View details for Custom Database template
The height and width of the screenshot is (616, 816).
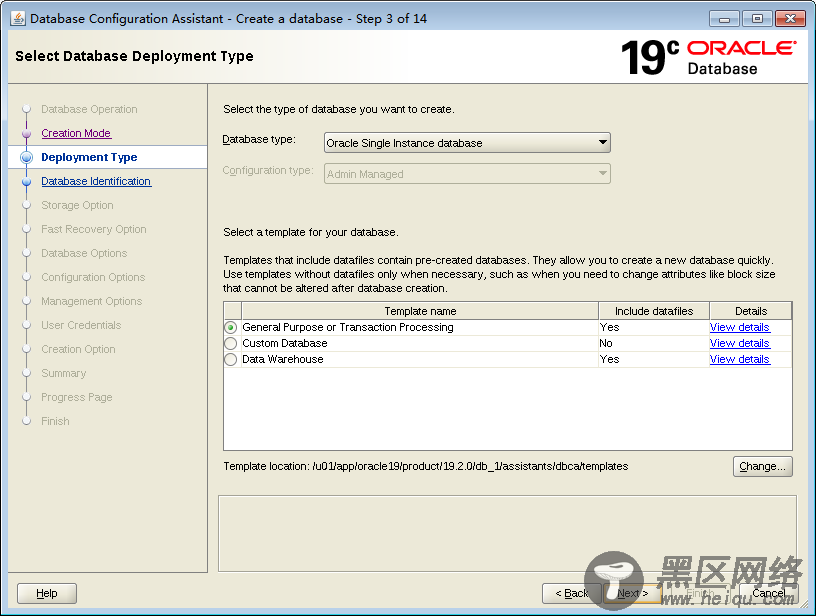click(740, 343)
